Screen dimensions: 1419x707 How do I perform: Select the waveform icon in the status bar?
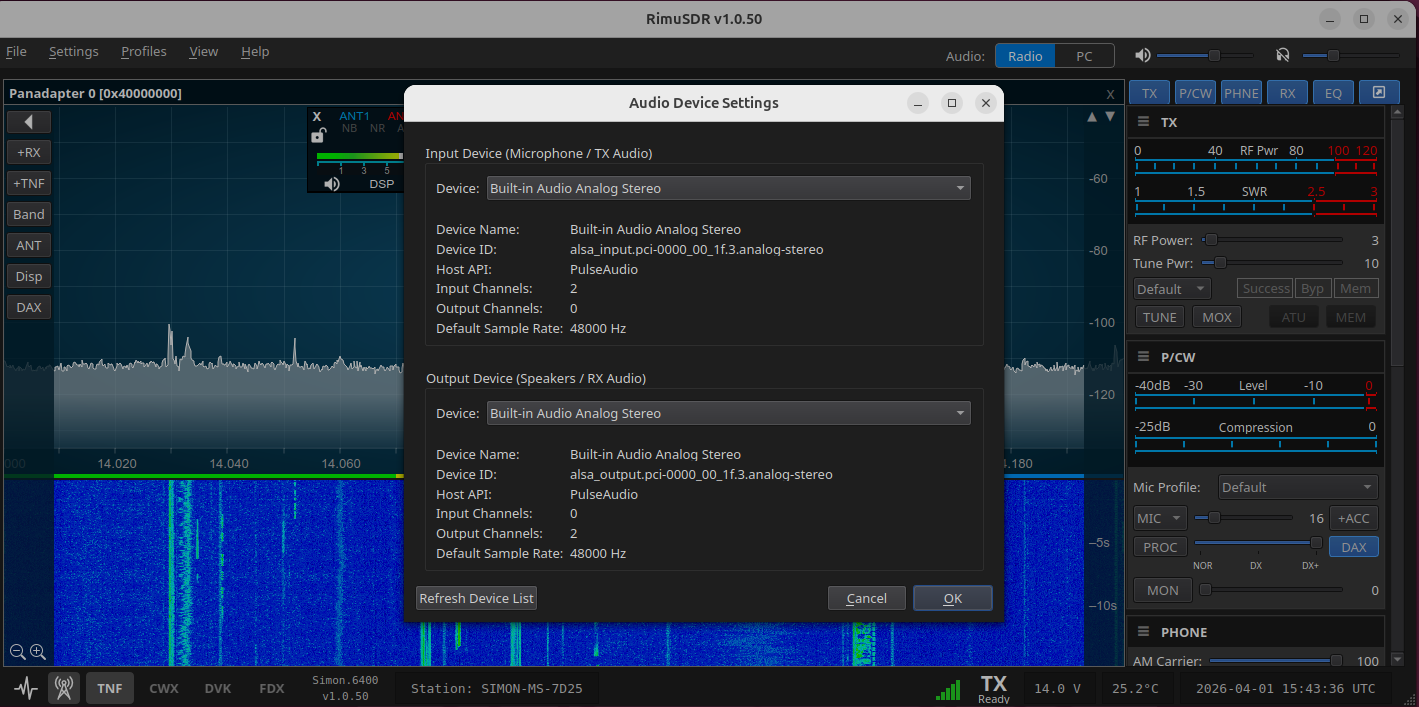24,688
